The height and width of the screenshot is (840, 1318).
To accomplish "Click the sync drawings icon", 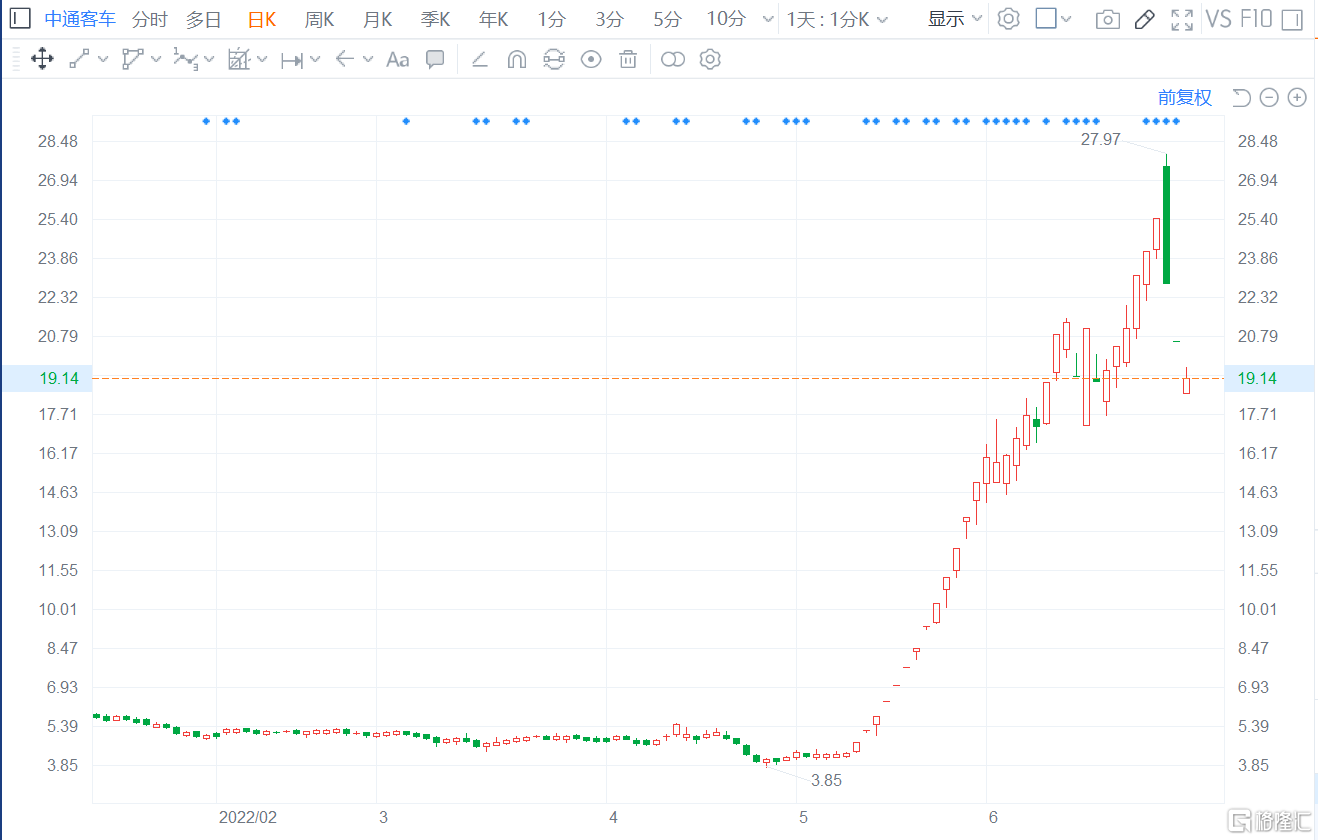I will click(553, 60).
